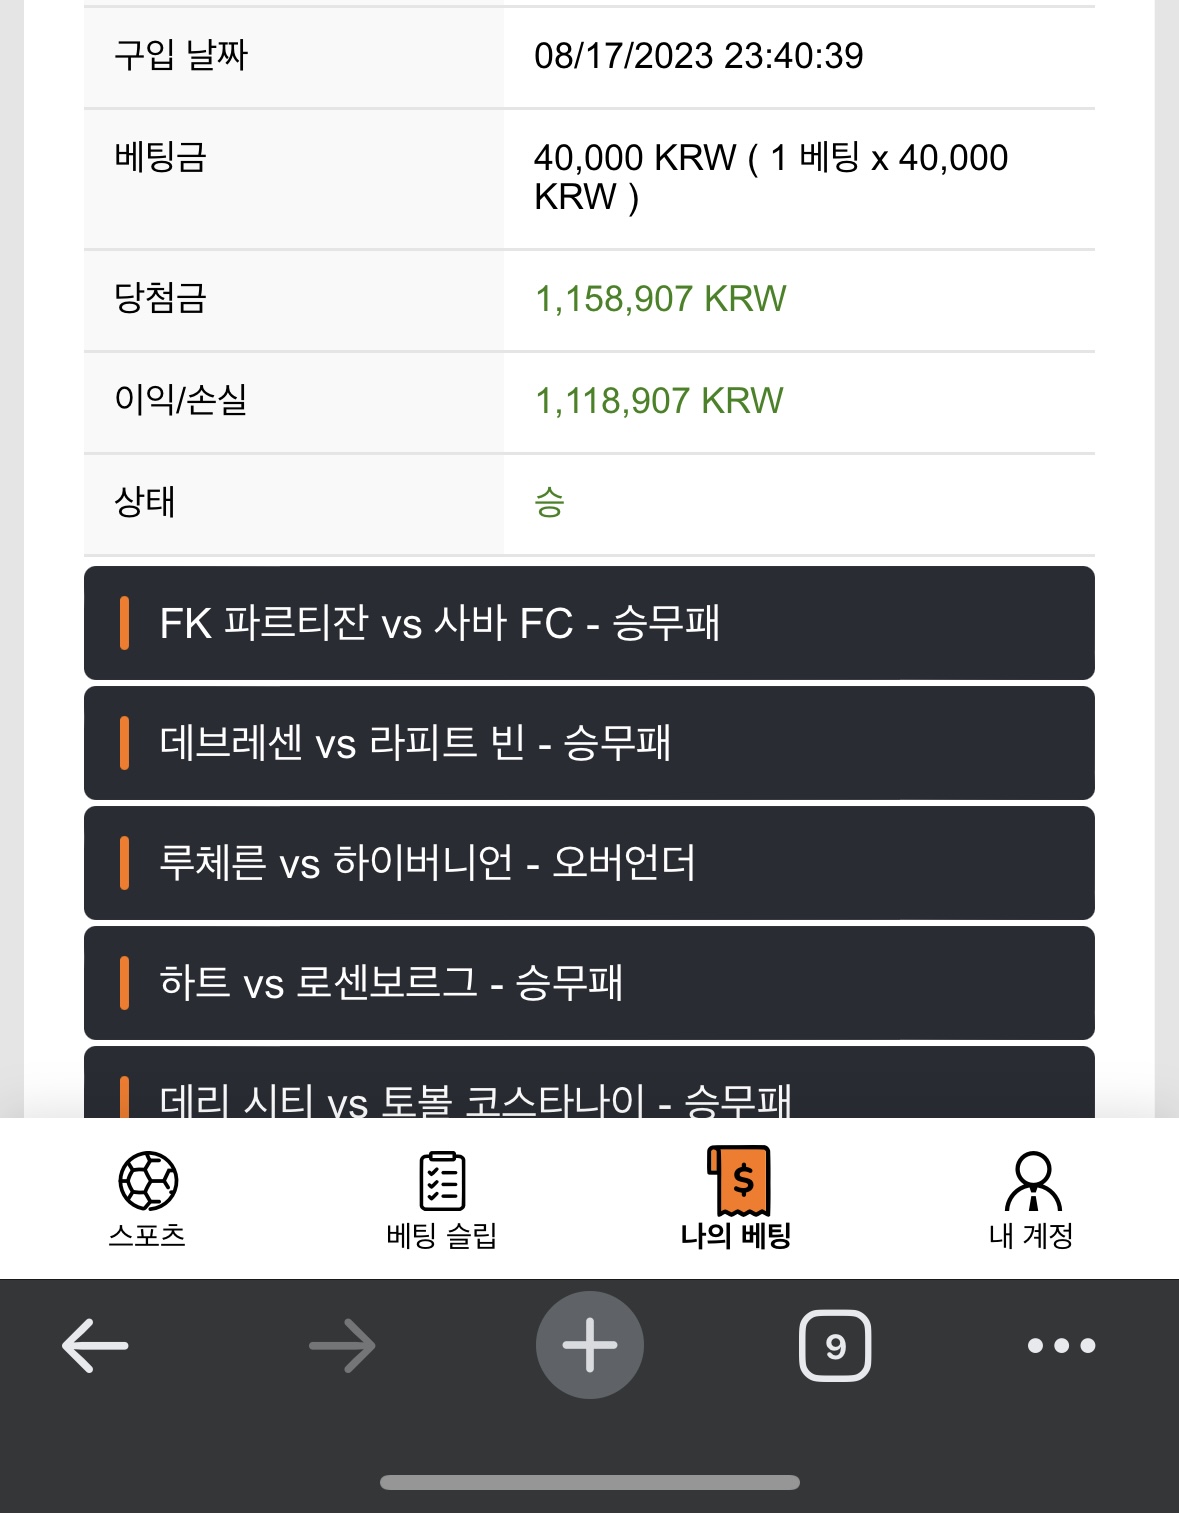Select the 나의 베팅 receipt icon
The image size is (1179, 1513).
pos(738,1181)
